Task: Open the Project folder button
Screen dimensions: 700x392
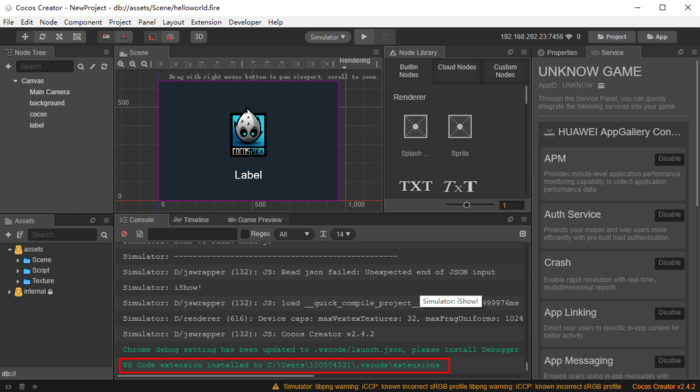Action: [612, 37]
